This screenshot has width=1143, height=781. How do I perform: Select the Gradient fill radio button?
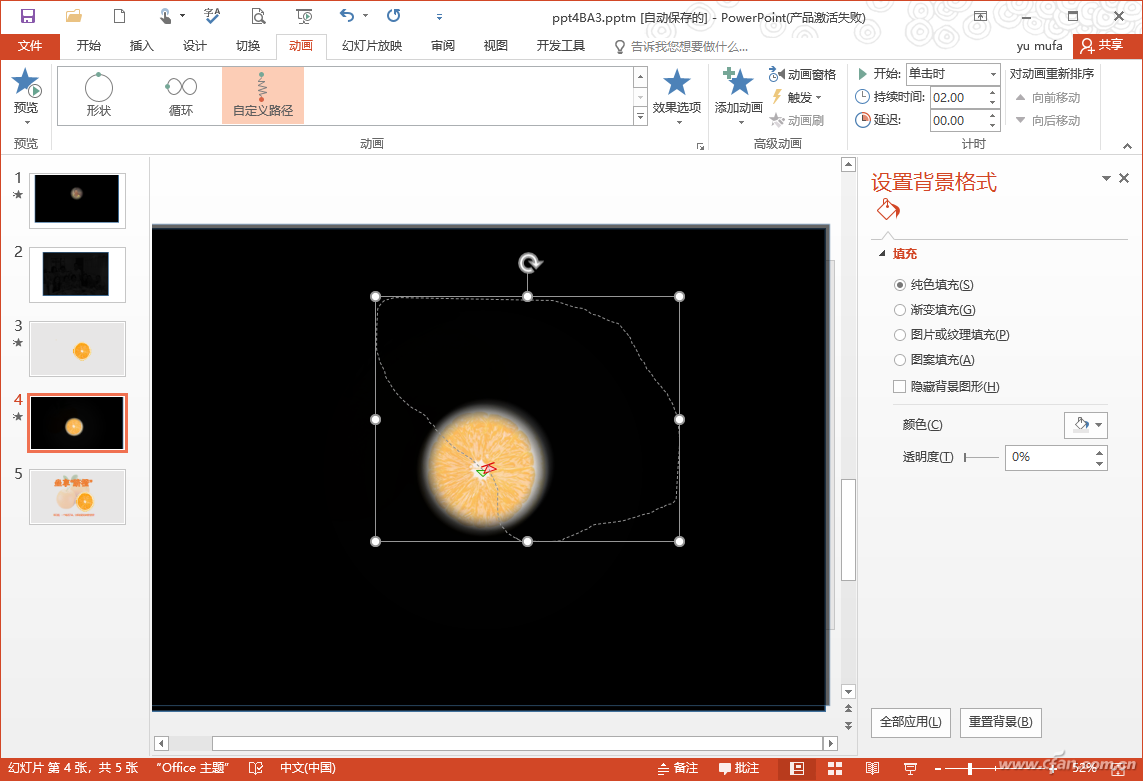pos(900,310)
